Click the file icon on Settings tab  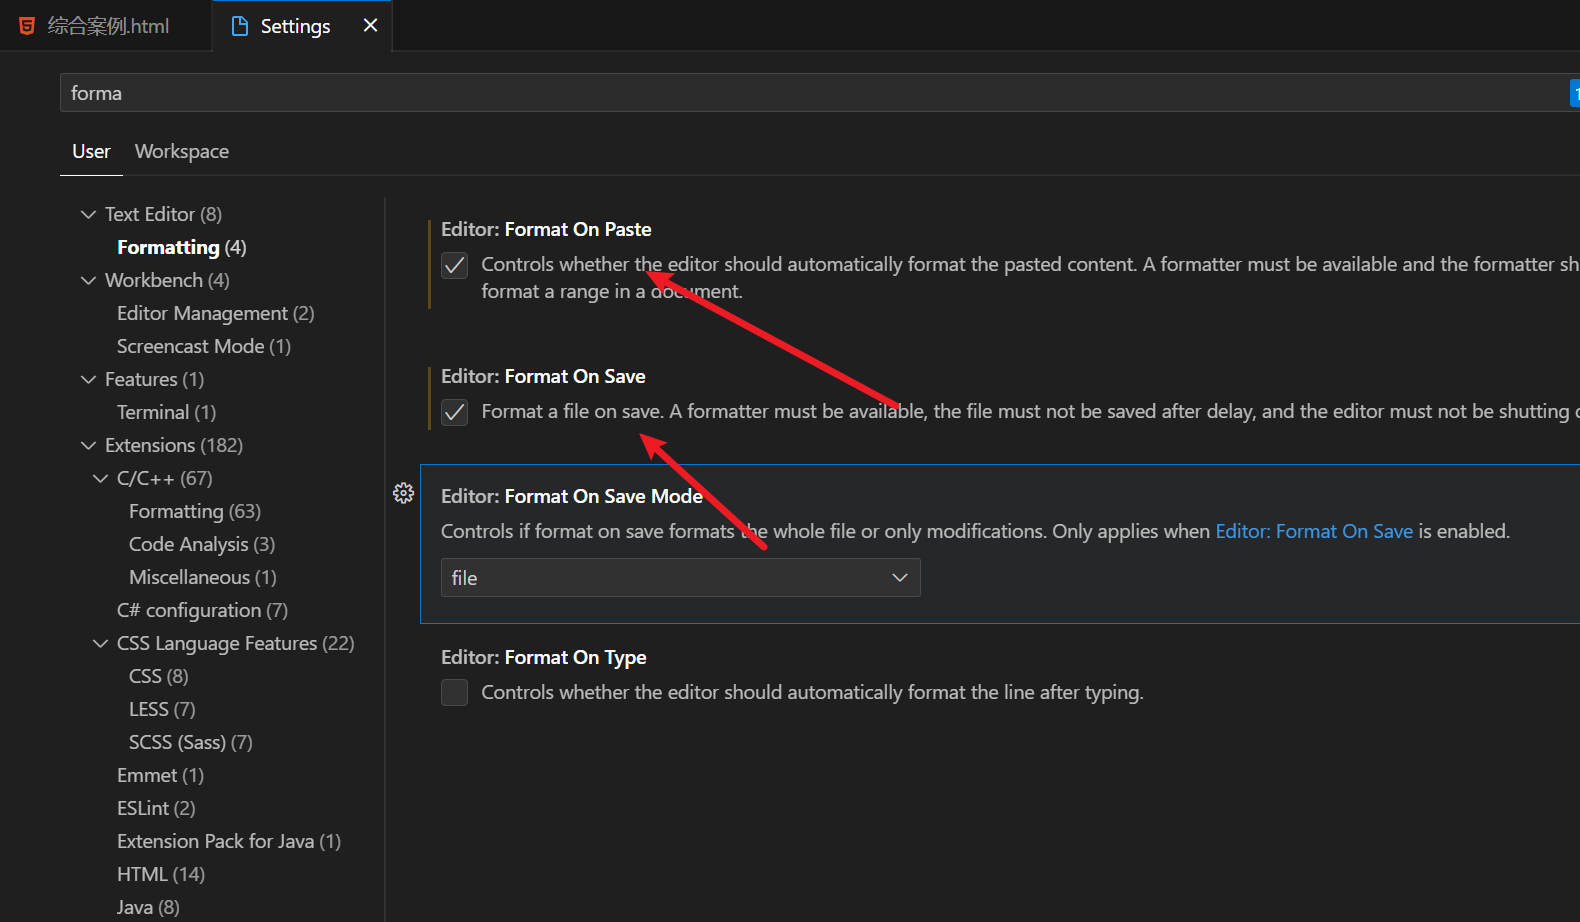click(x=240, y=26)
